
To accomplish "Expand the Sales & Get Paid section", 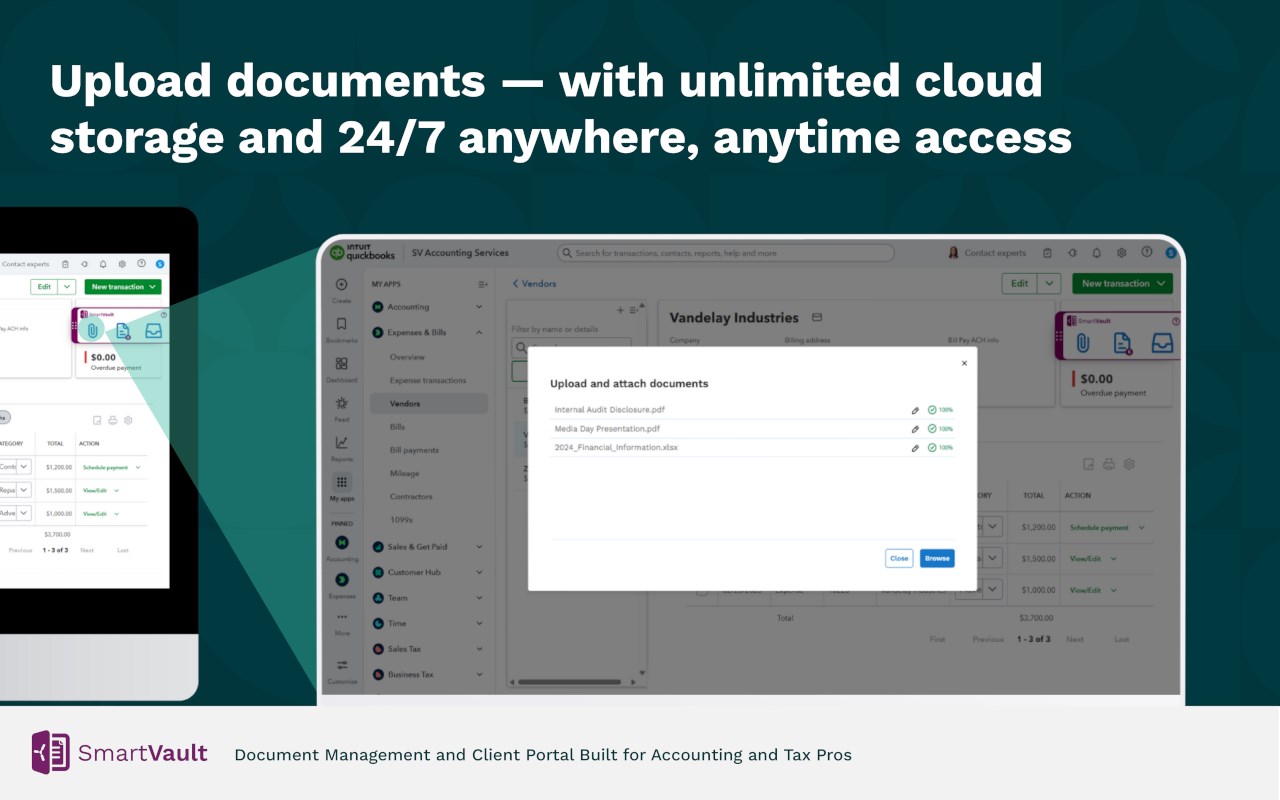I will point(479,547).
